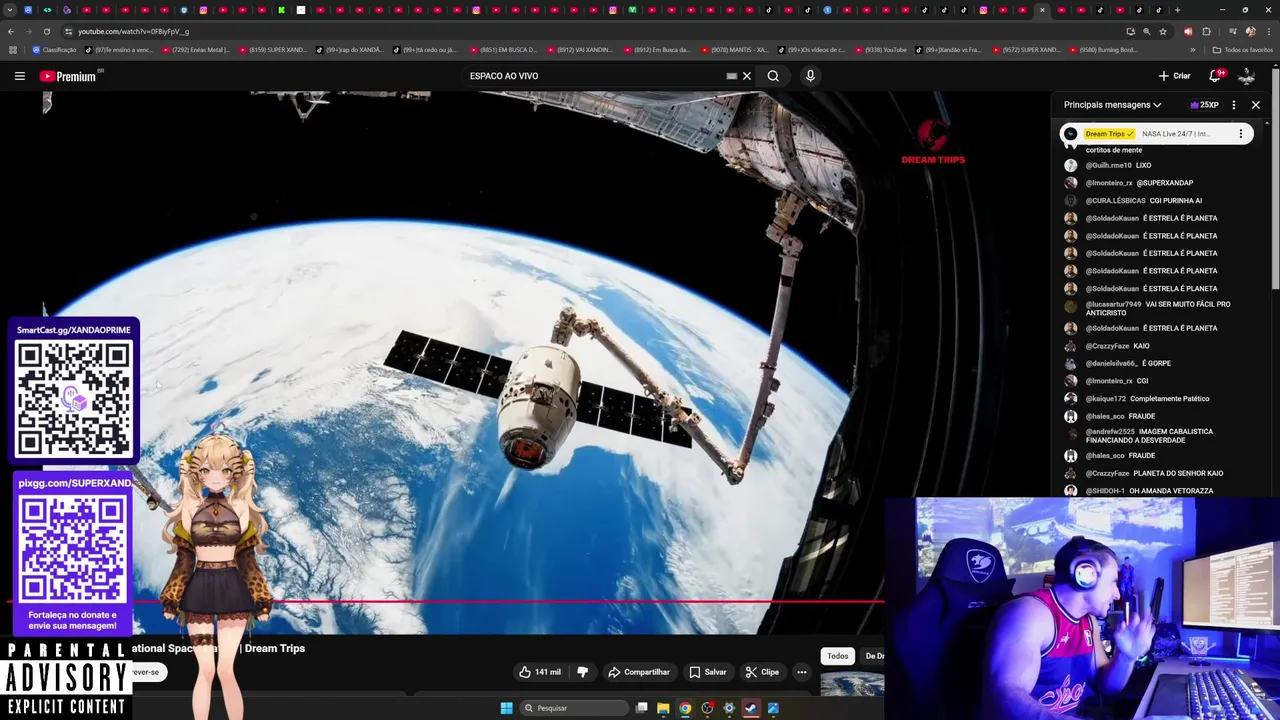
Task: Bookmark this page with the star
Action: point(1163,31)
